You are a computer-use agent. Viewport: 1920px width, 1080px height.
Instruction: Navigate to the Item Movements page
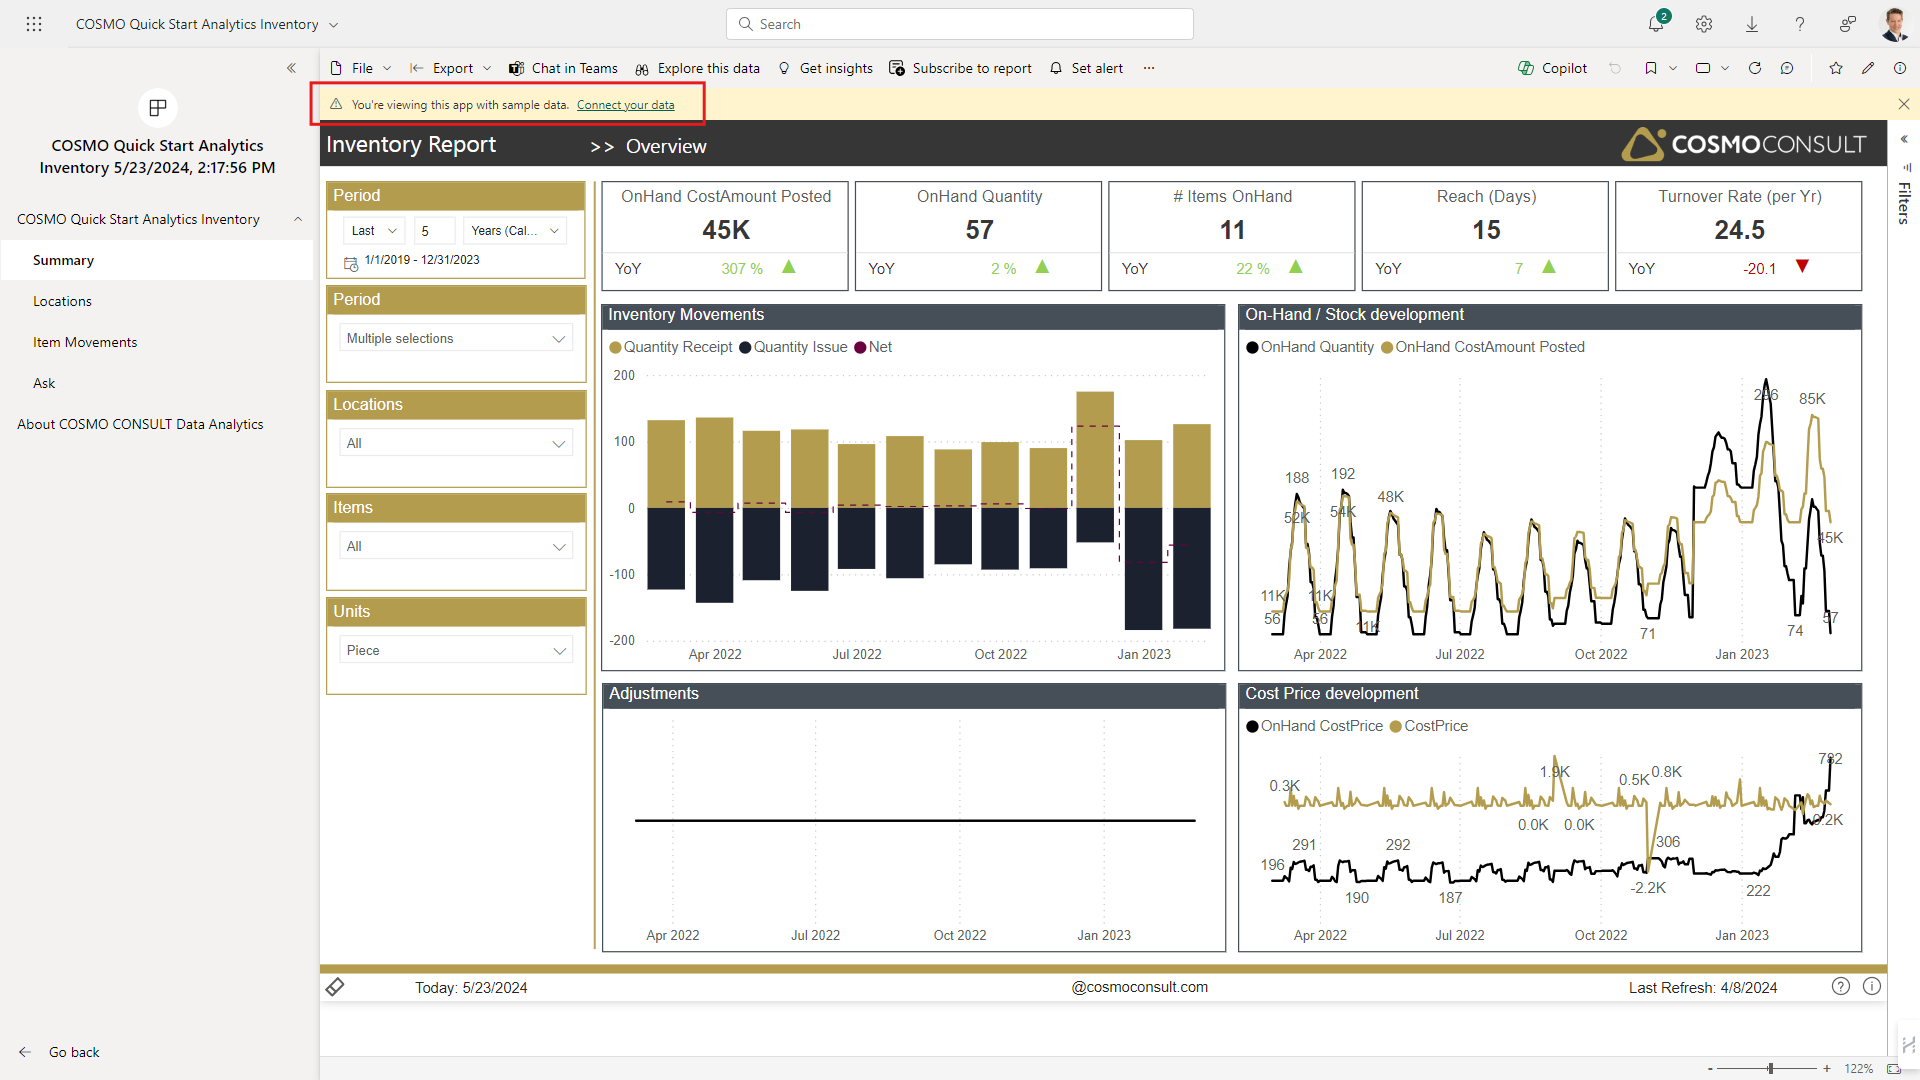click(84, 341)
